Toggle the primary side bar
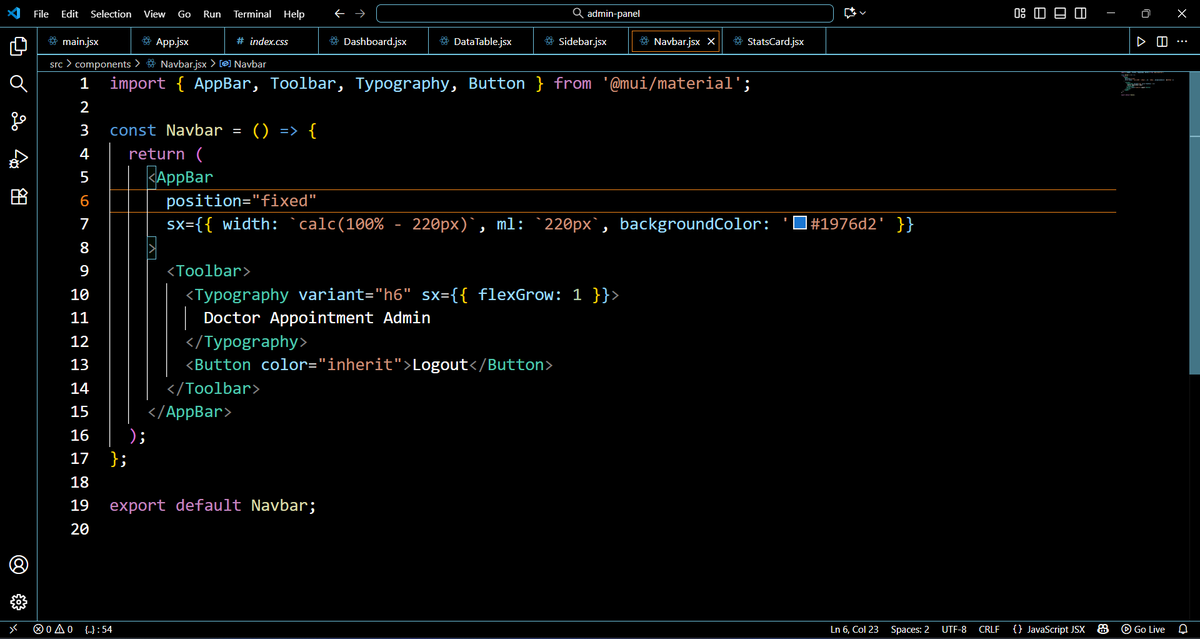 click(1040, 13)
